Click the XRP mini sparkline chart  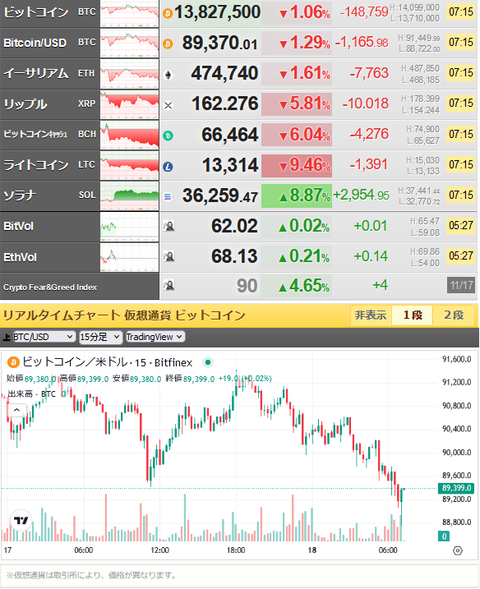129,104
